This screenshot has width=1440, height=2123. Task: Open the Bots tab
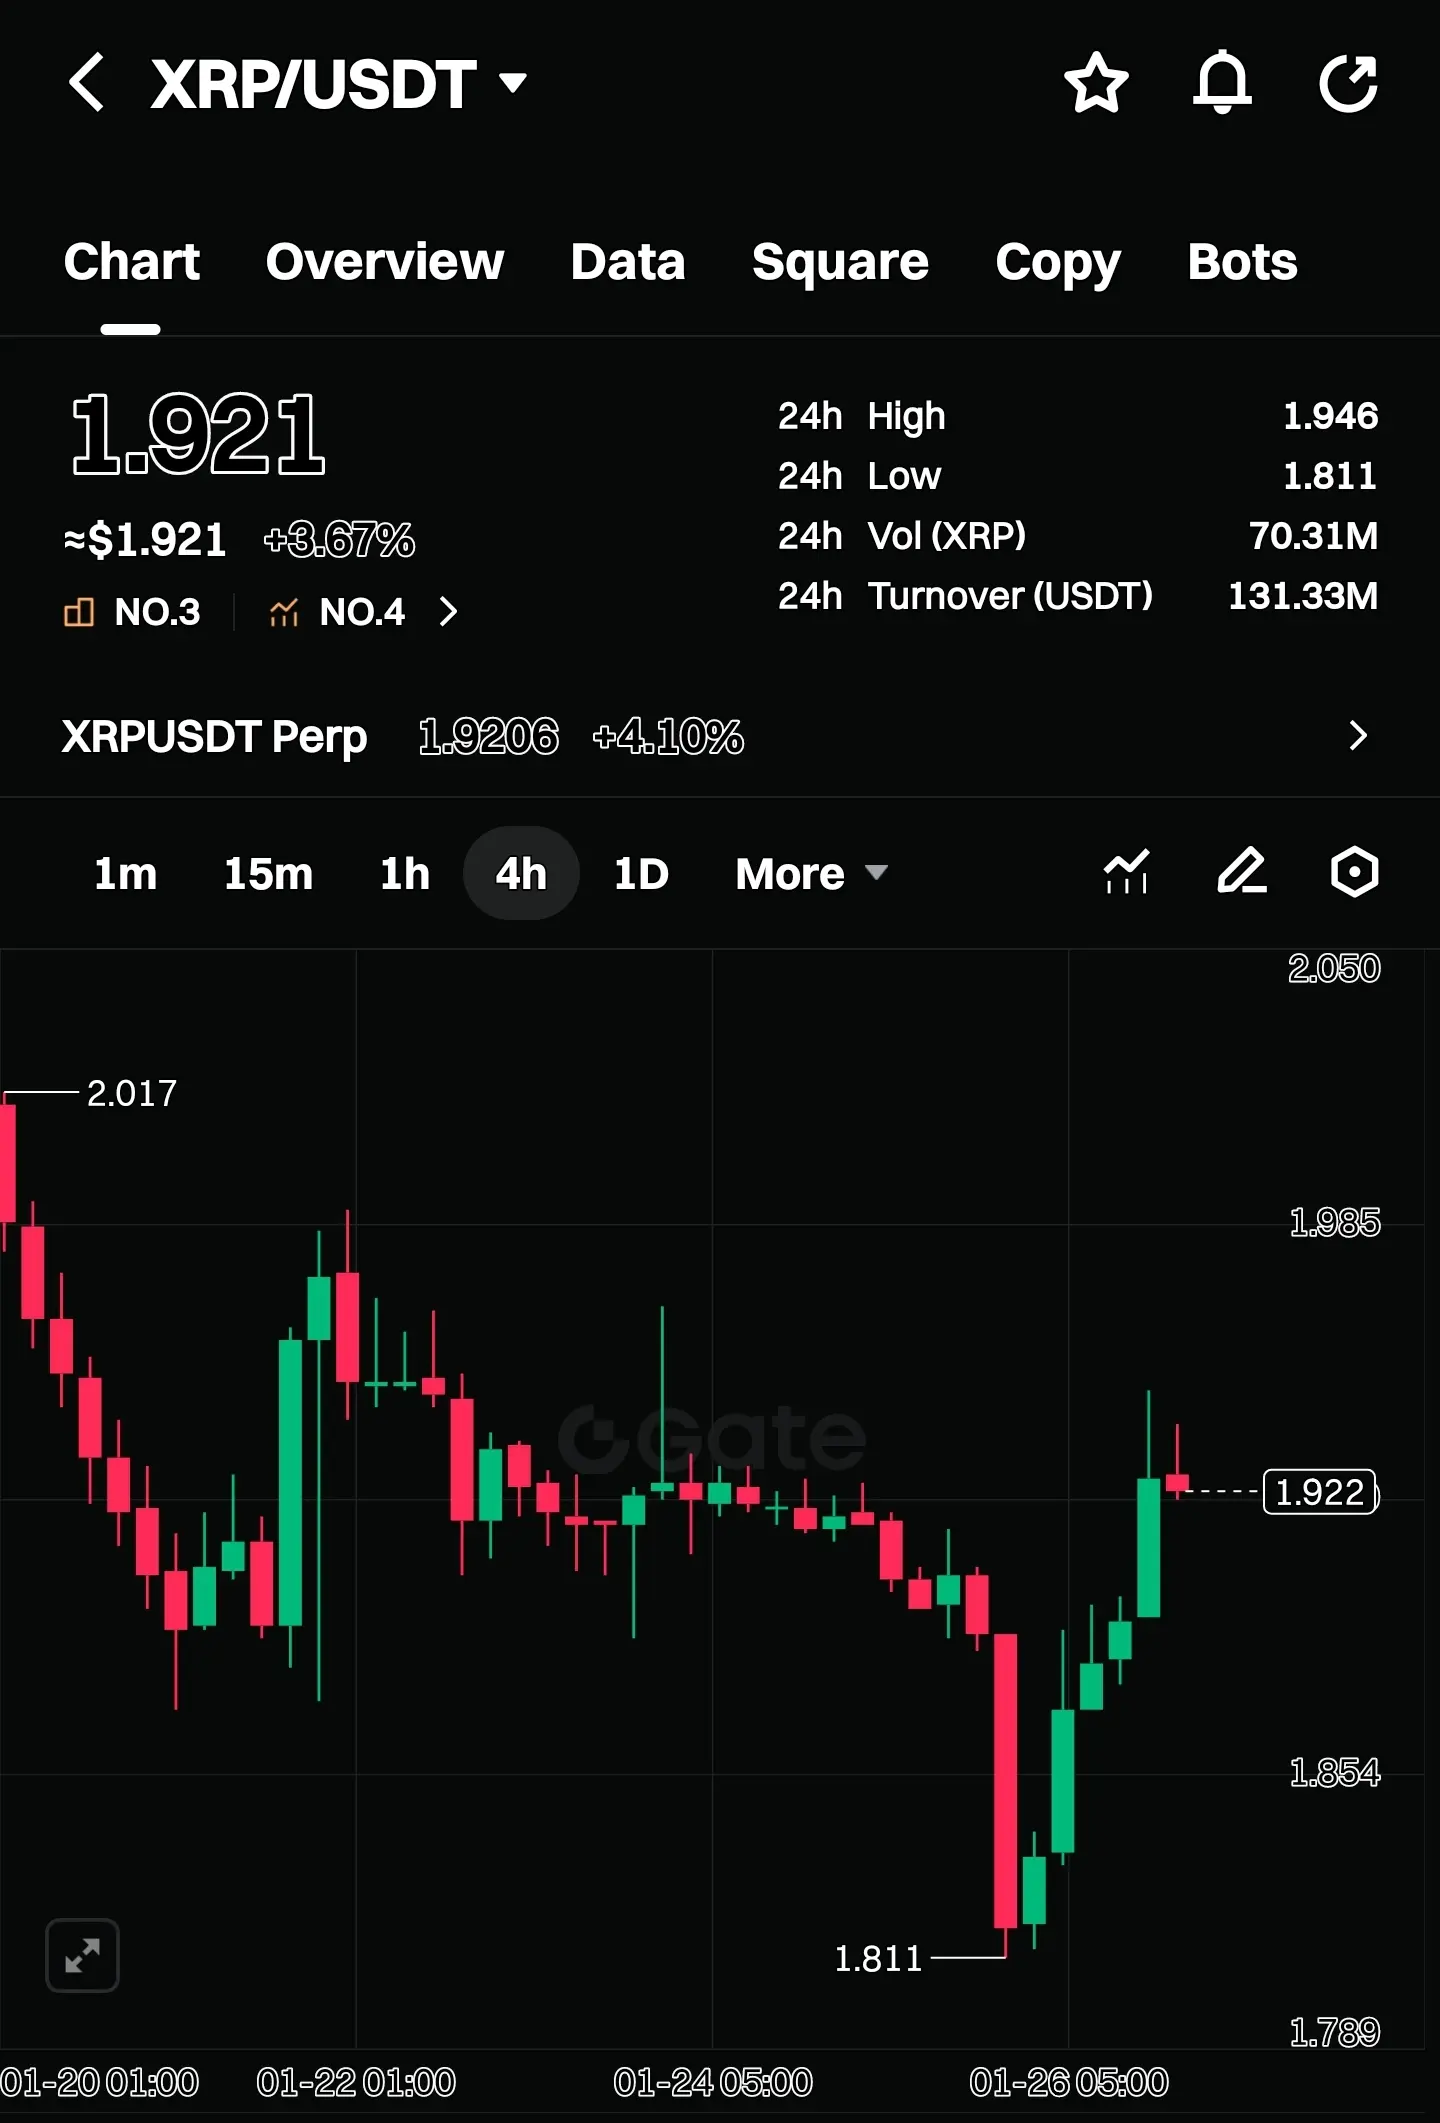(1242, 262)
